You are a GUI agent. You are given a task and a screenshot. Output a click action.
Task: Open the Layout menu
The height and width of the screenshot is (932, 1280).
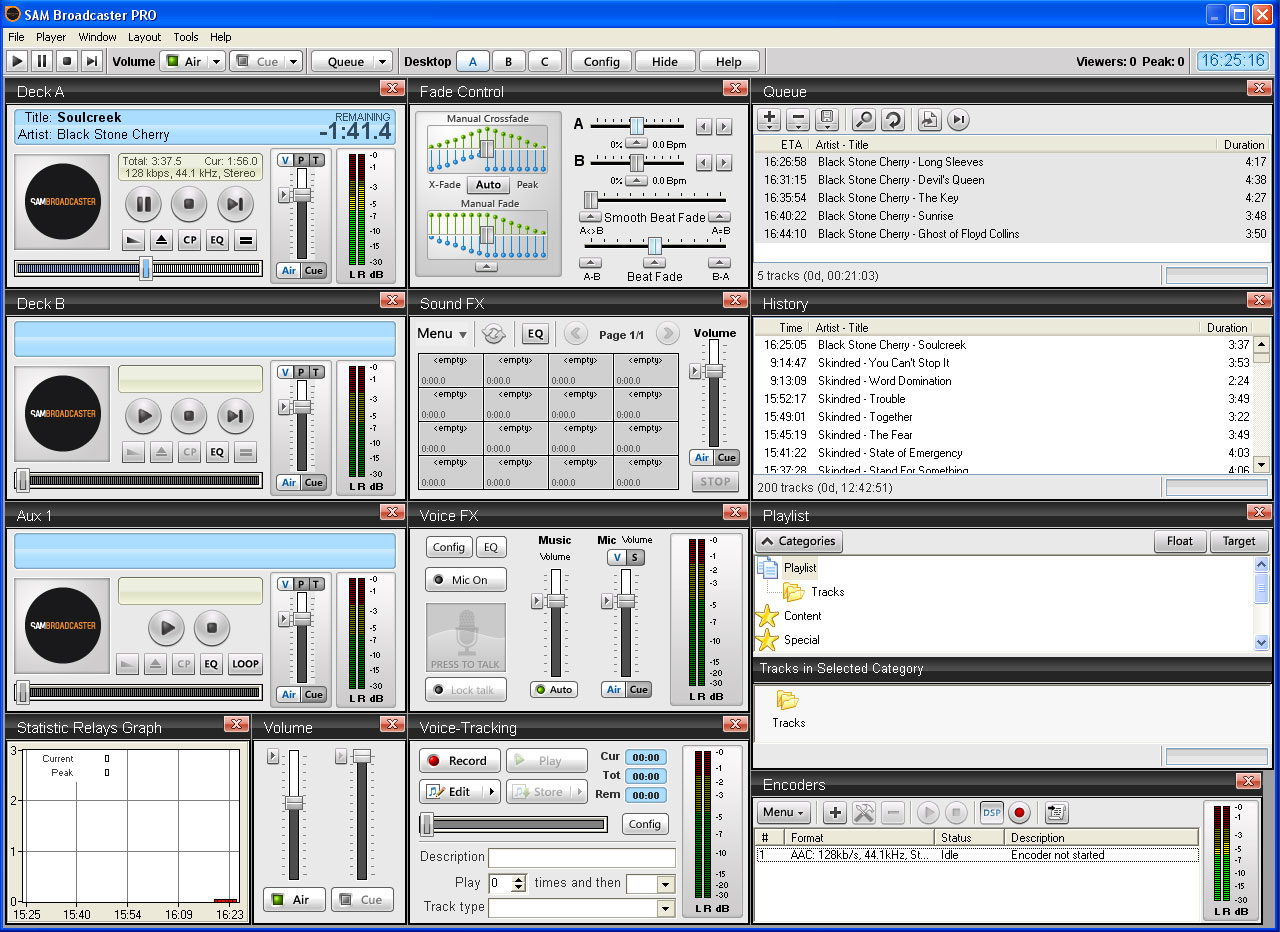point(145,37)
